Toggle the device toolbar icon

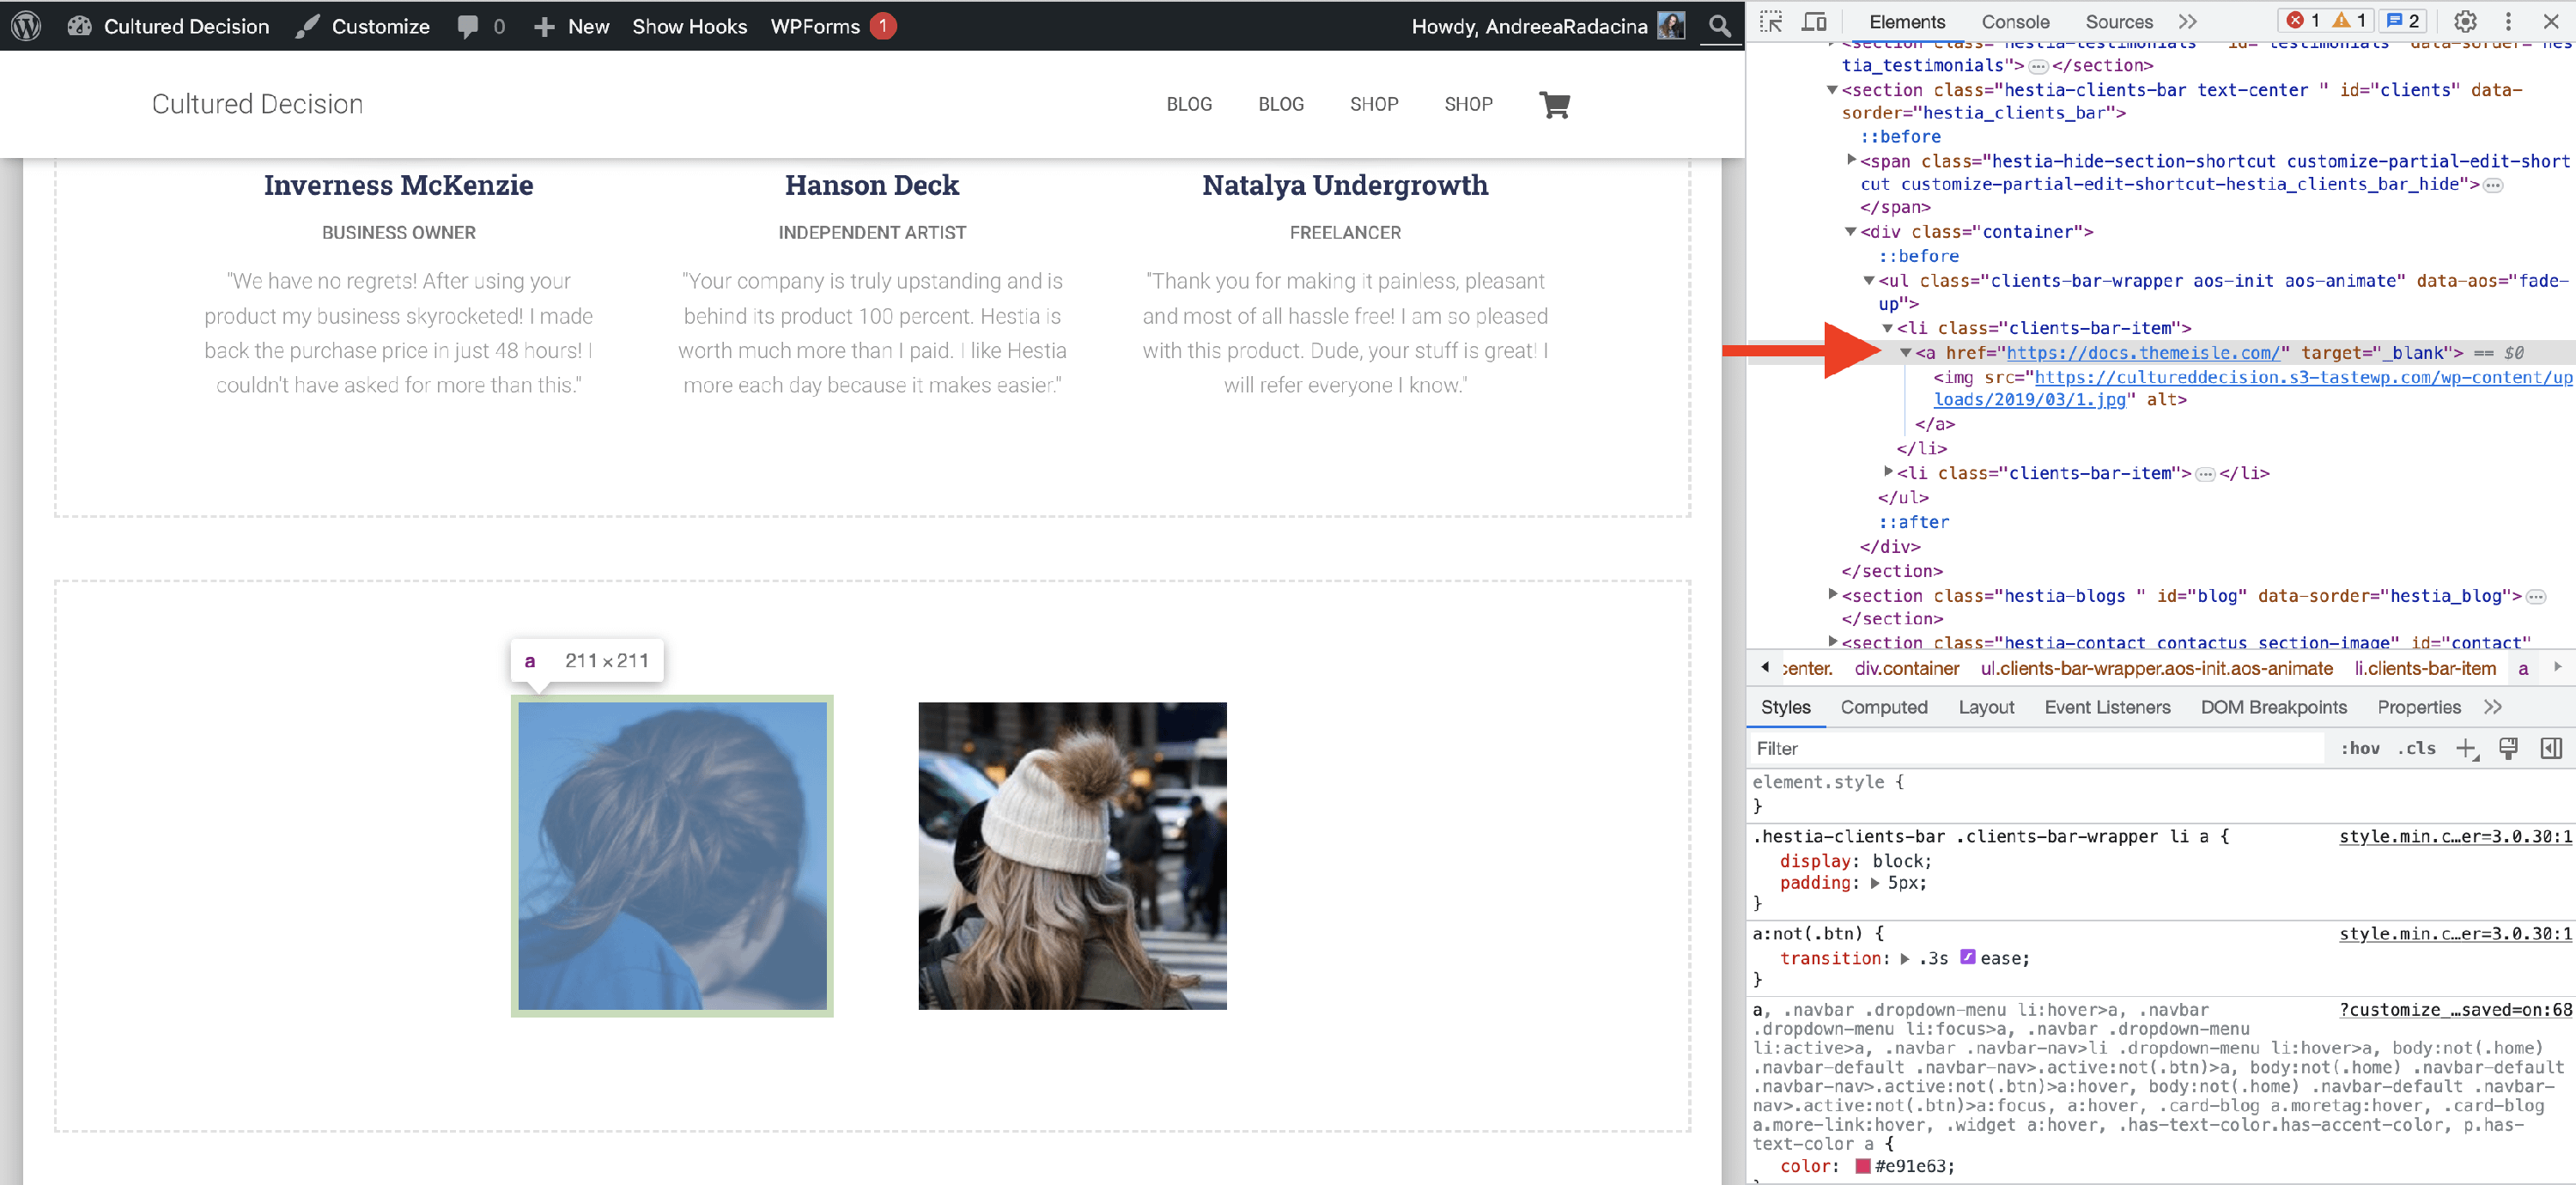(1814, 22)
